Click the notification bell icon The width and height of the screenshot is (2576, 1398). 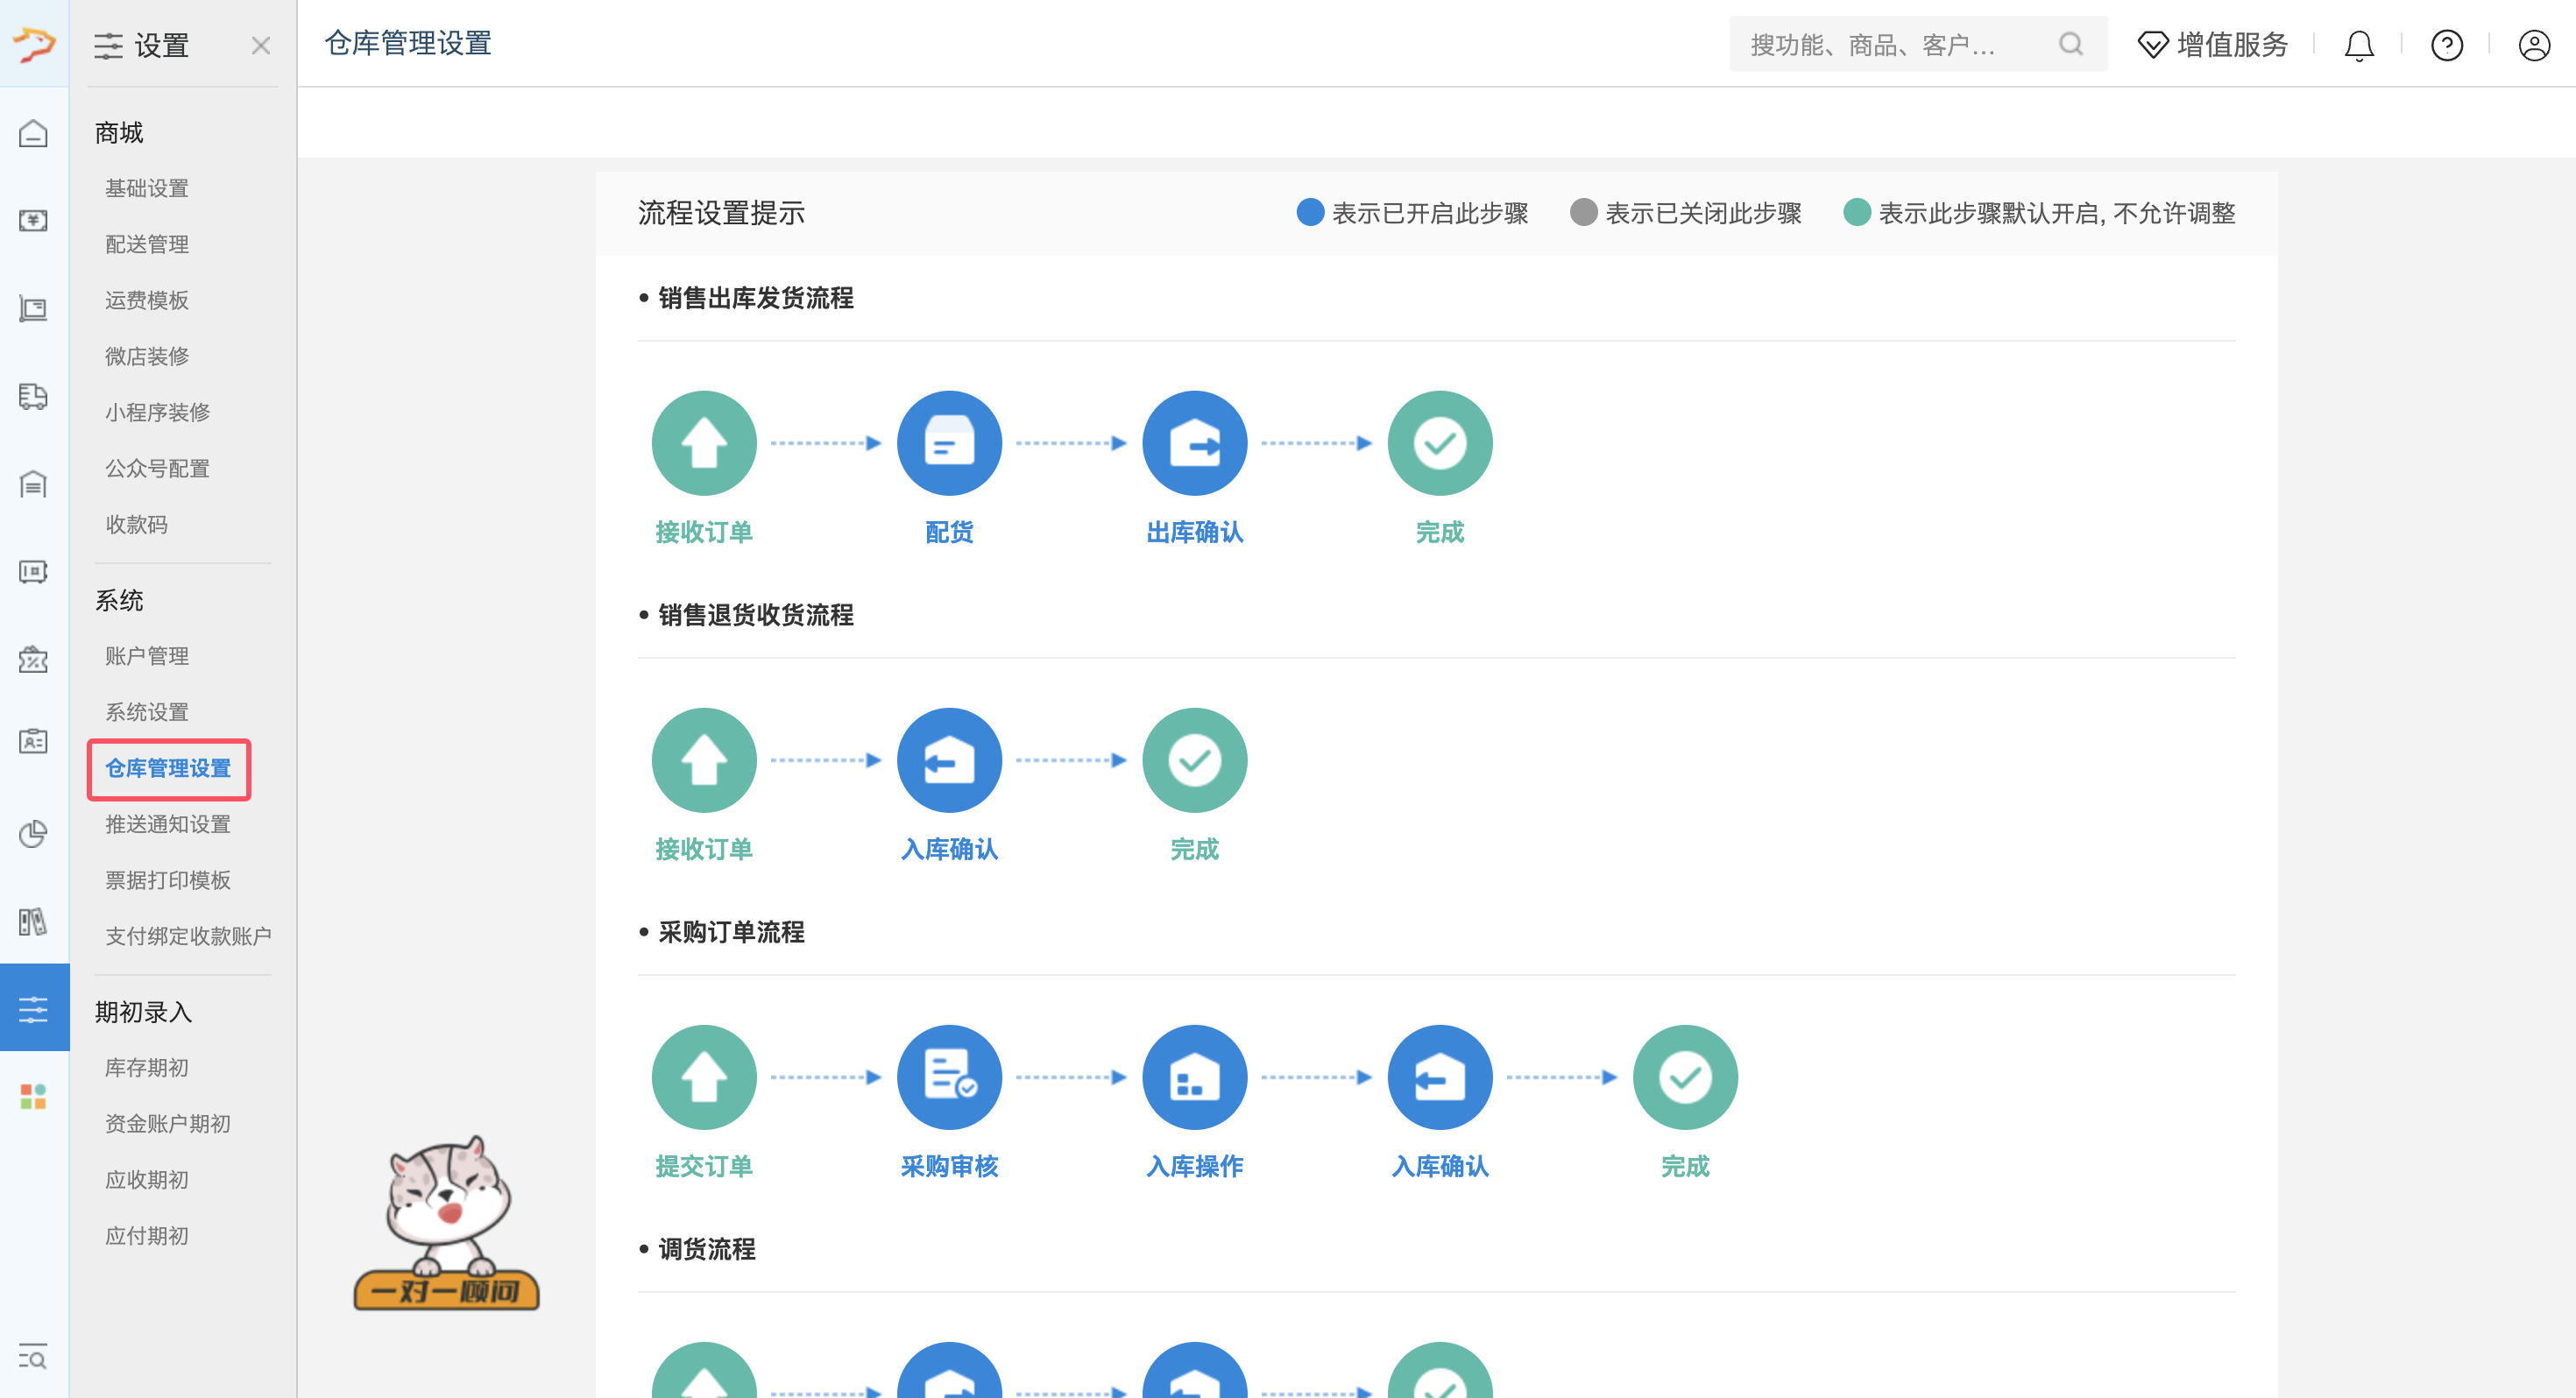(x=2359, y=45)
